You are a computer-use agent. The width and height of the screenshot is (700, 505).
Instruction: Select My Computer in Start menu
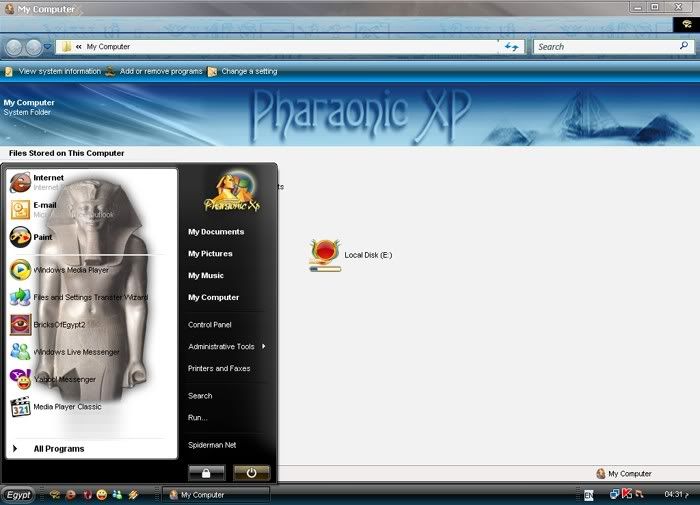point(213,297)
